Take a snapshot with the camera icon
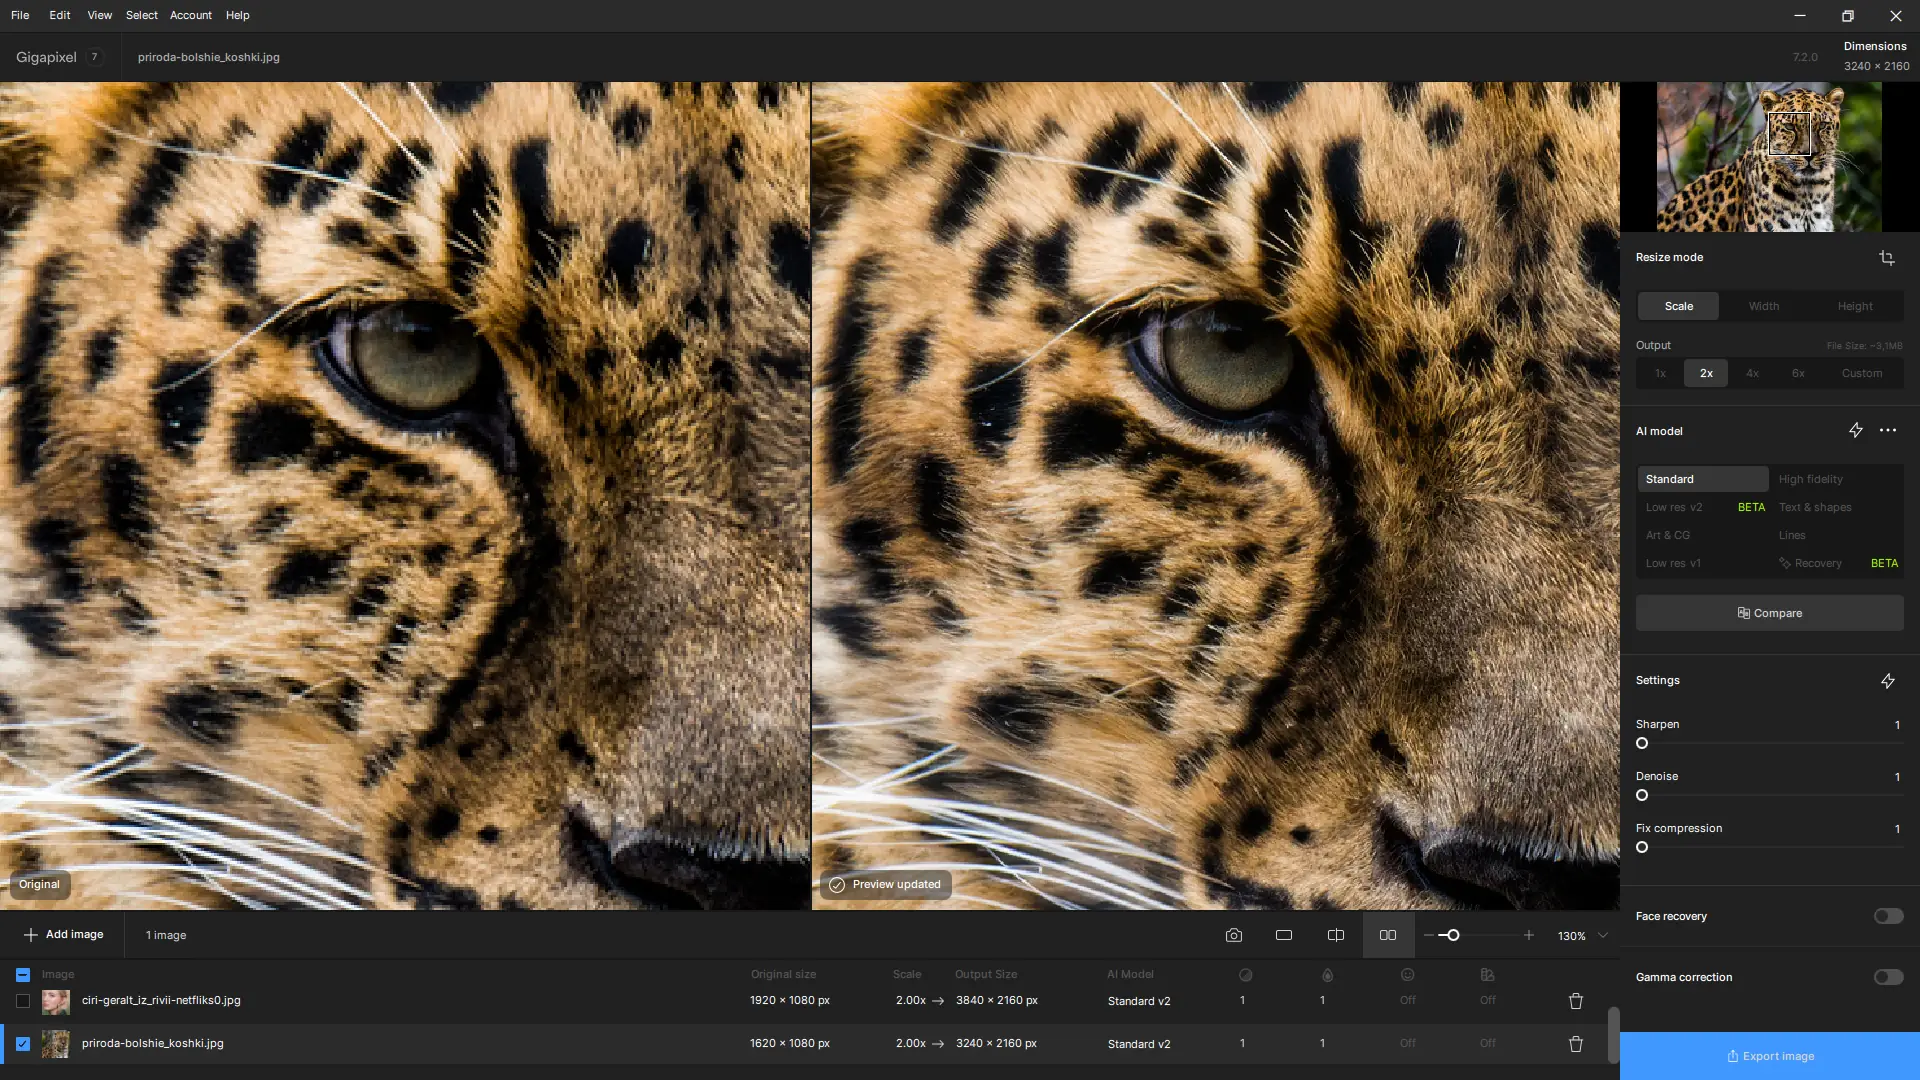 (x=1233, y=936)
